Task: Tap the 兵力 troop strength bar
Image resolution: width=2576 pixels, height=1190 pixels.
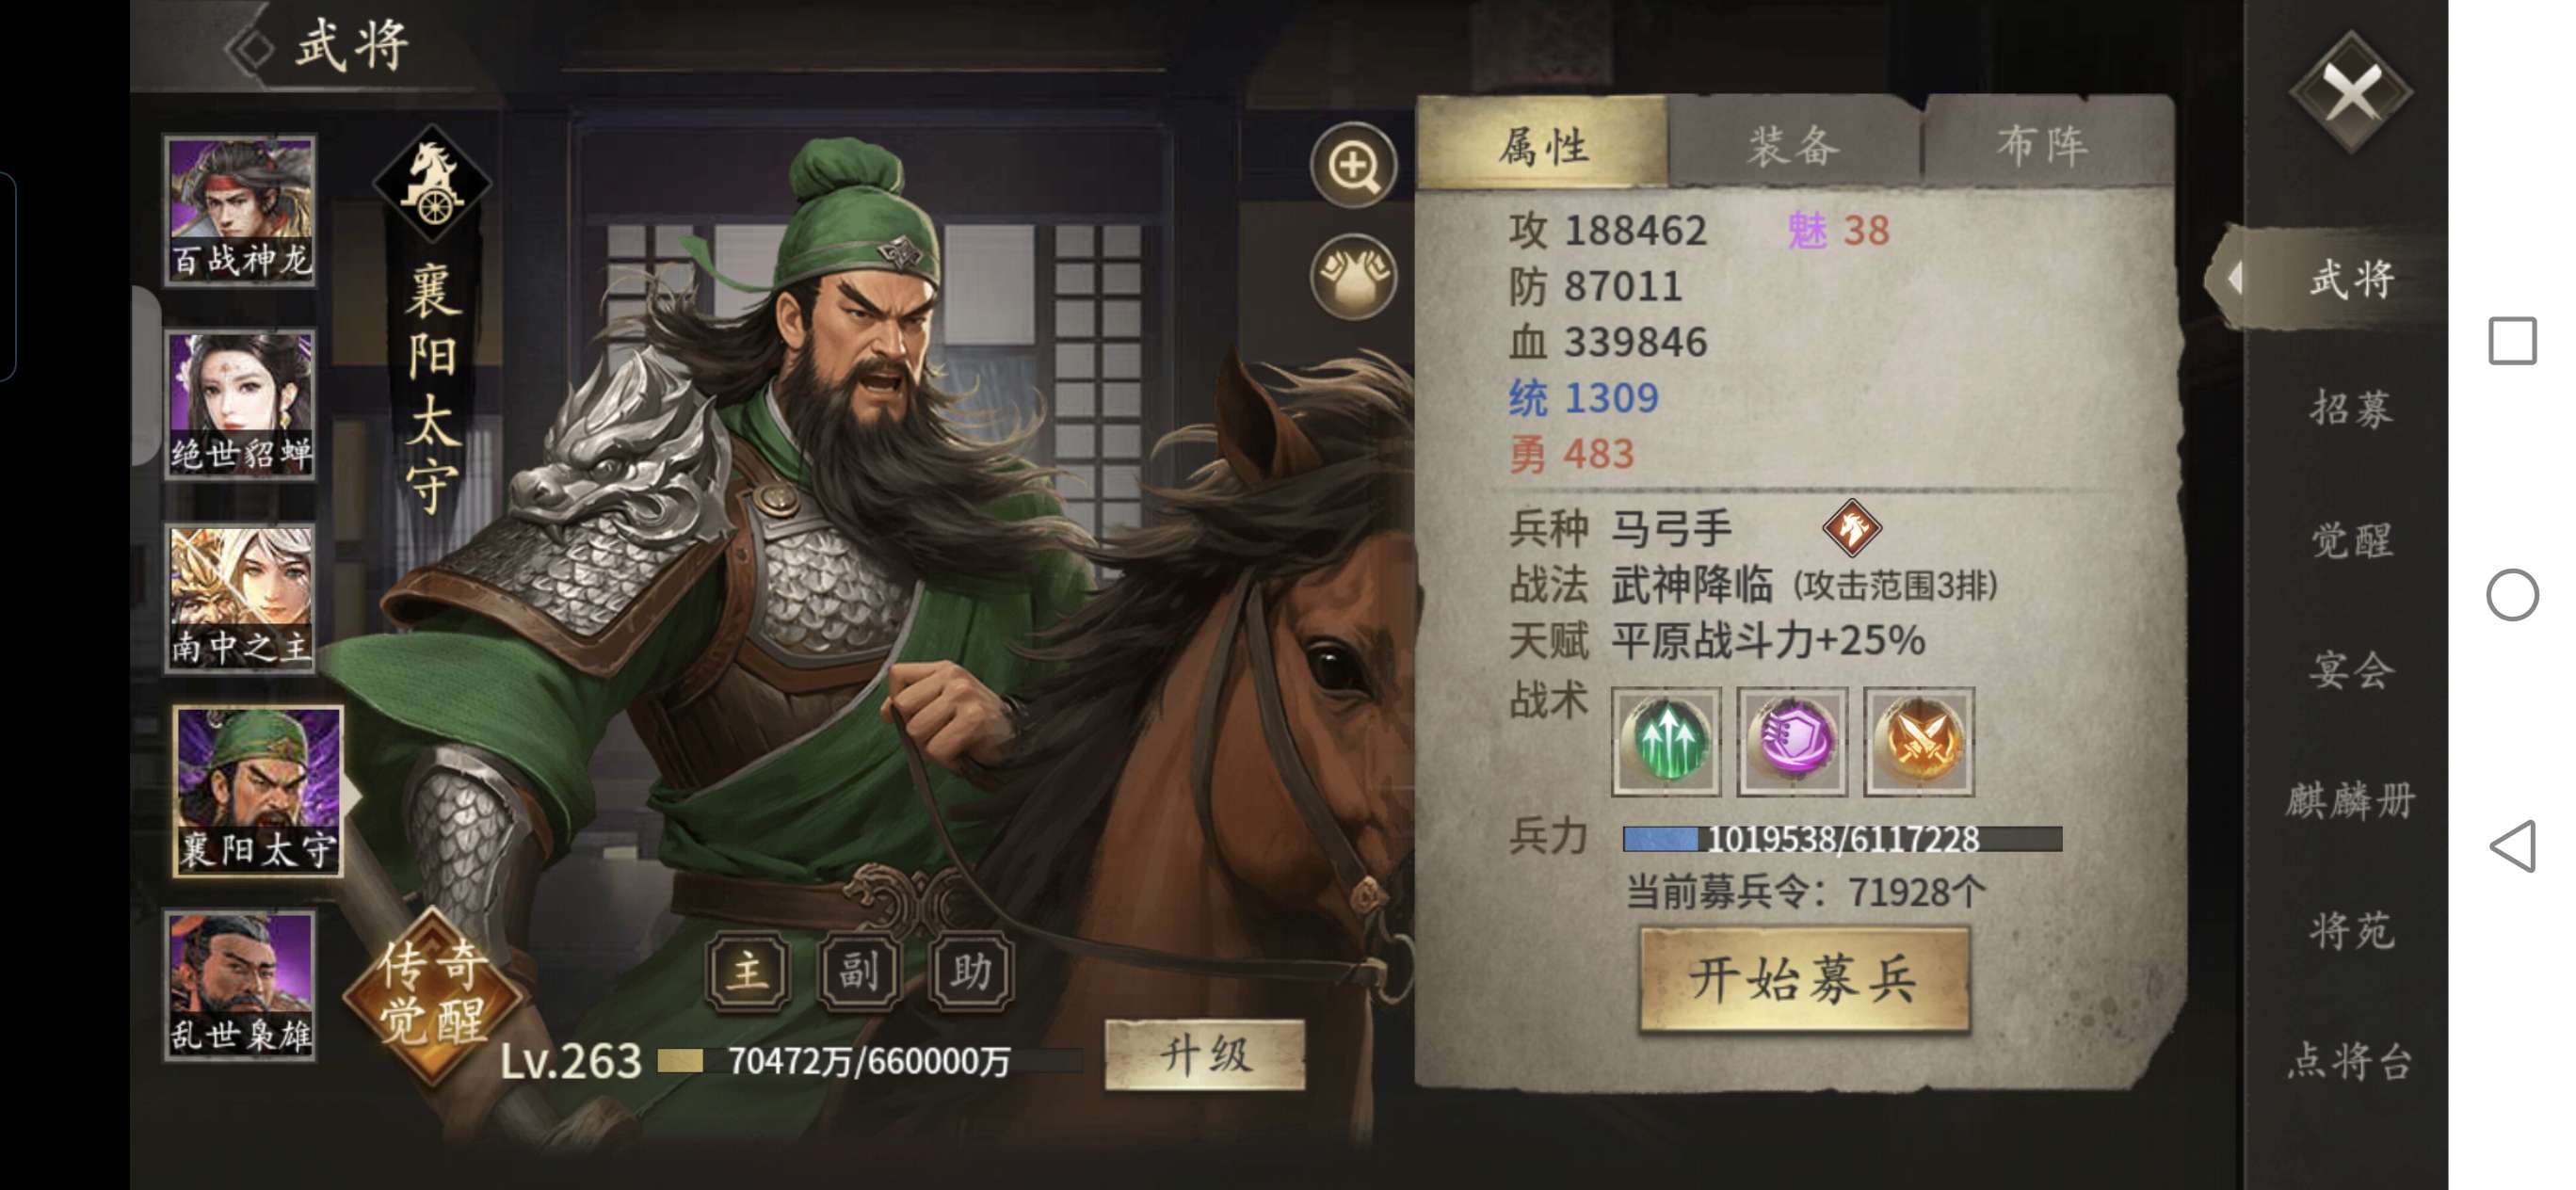Action: click(x=1842, y=839)
